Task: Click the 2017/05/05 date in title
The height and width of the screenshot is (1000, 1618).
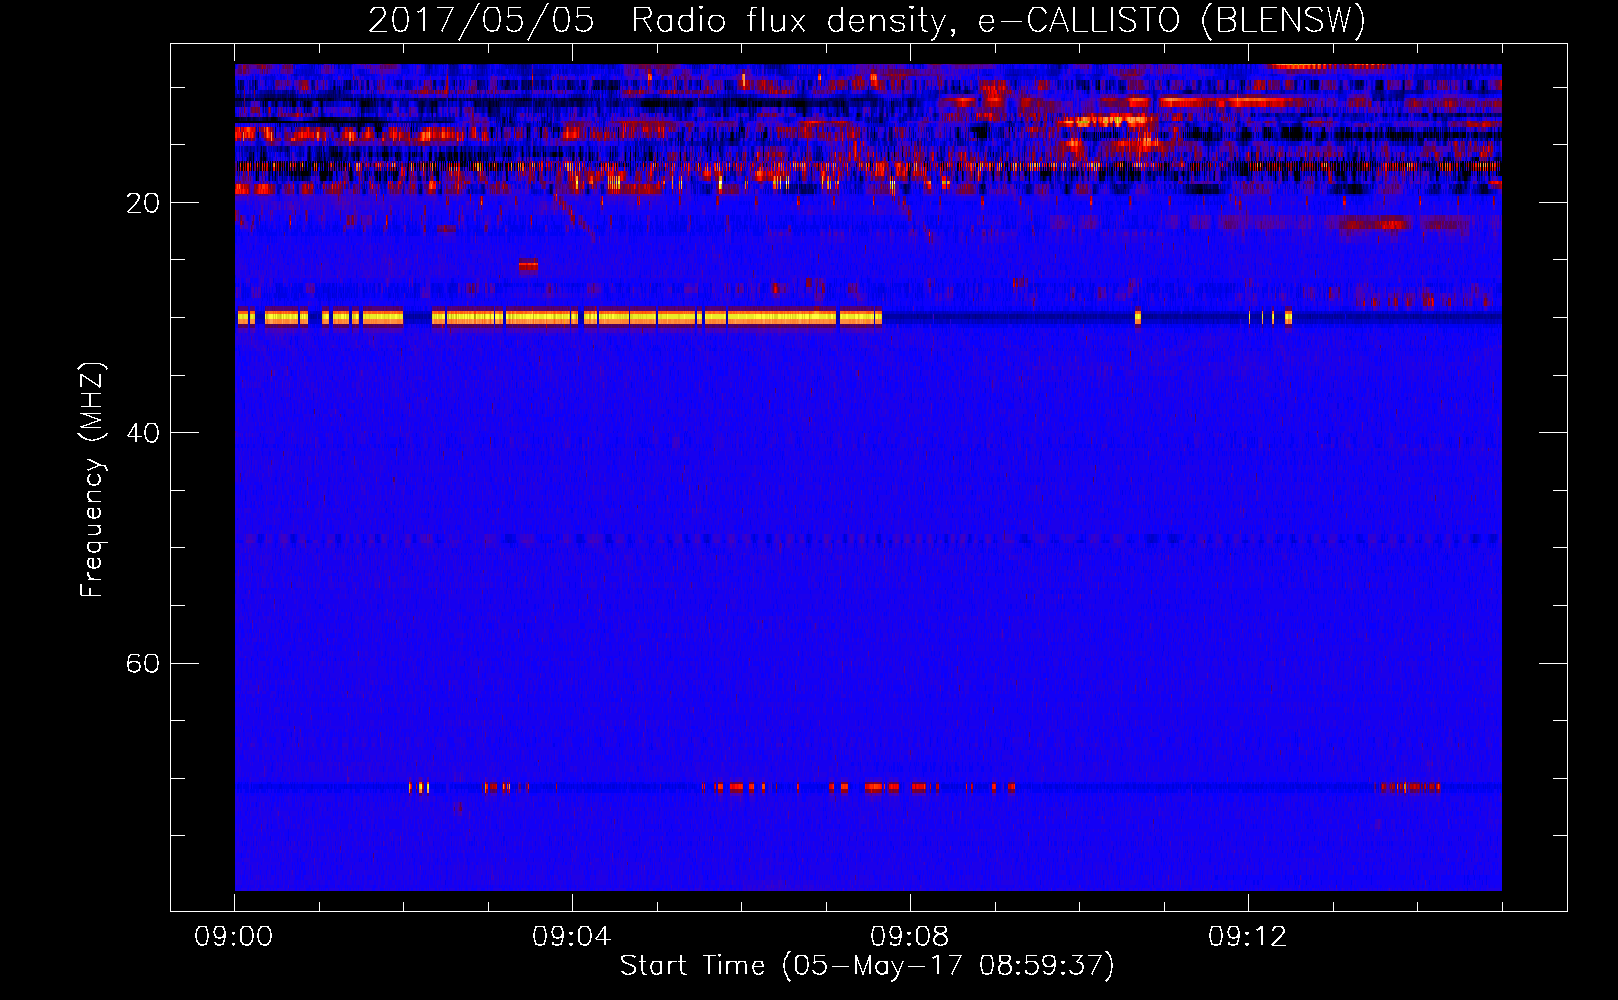Action: [481, 20]
